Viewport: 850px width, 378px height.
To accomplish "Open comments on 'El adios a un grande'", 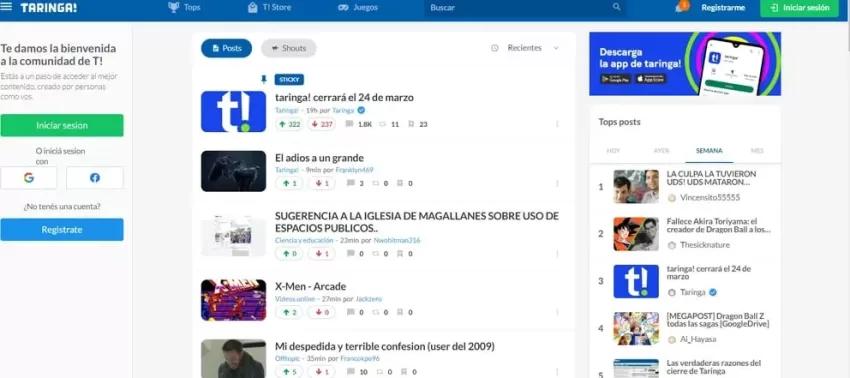I will pyautogui.click(x=355, y=183).
